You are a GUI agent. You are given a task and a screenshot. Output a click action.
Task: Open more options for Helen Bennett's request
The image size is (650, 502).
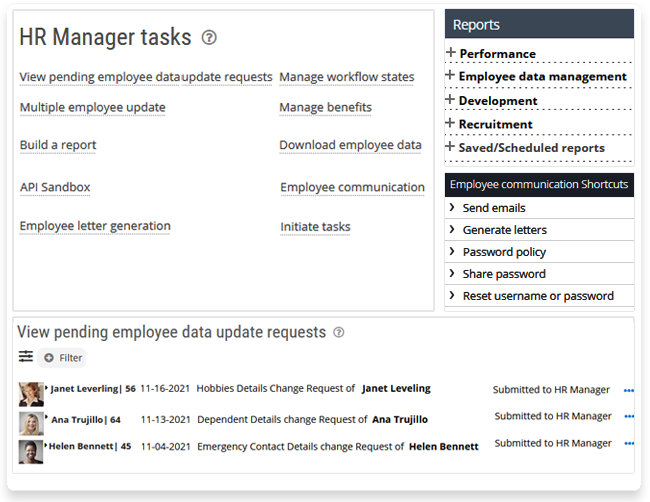[x=628, y=444]
